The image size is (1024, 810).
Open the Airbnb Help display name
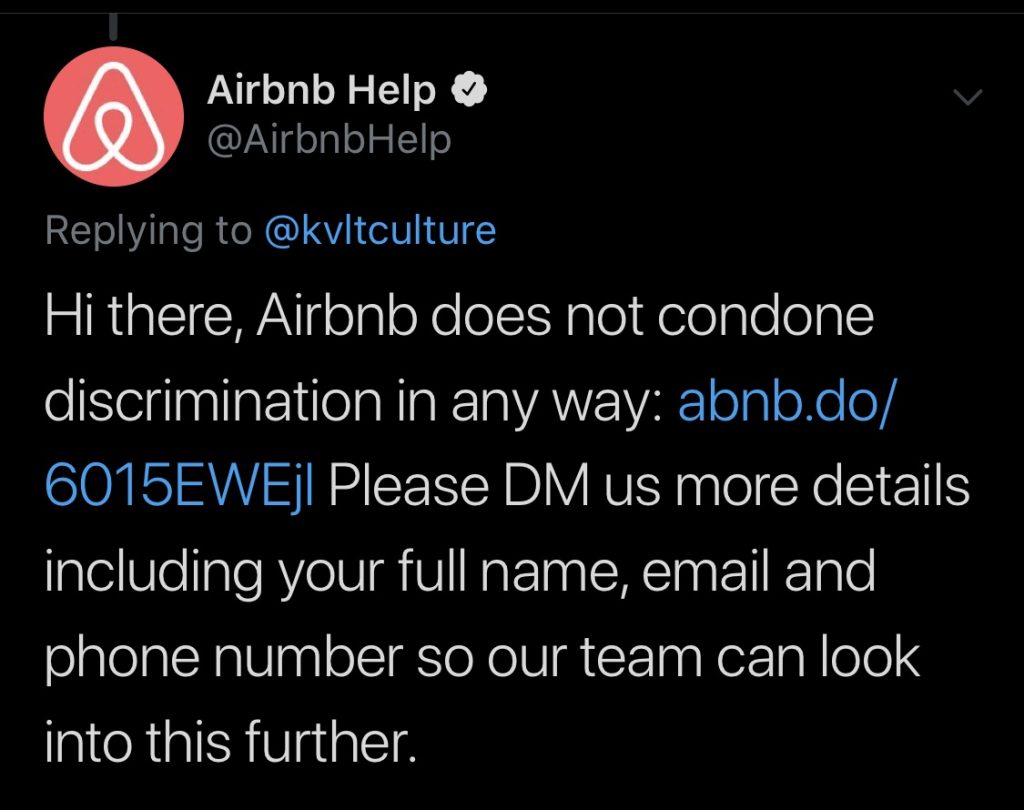coord(321,89)
